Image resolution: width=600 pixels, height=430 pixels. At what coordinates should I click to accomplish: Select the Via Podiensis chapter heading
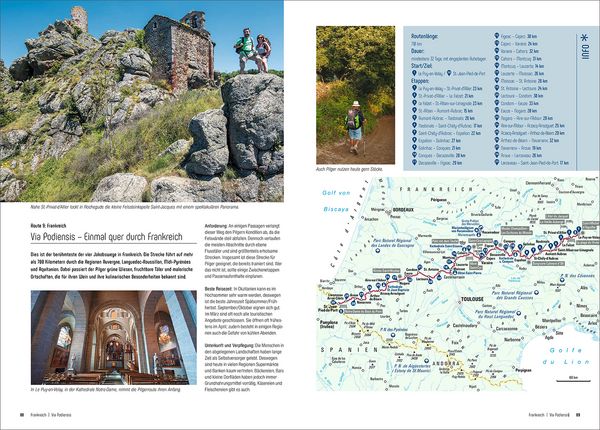[107, 237]
